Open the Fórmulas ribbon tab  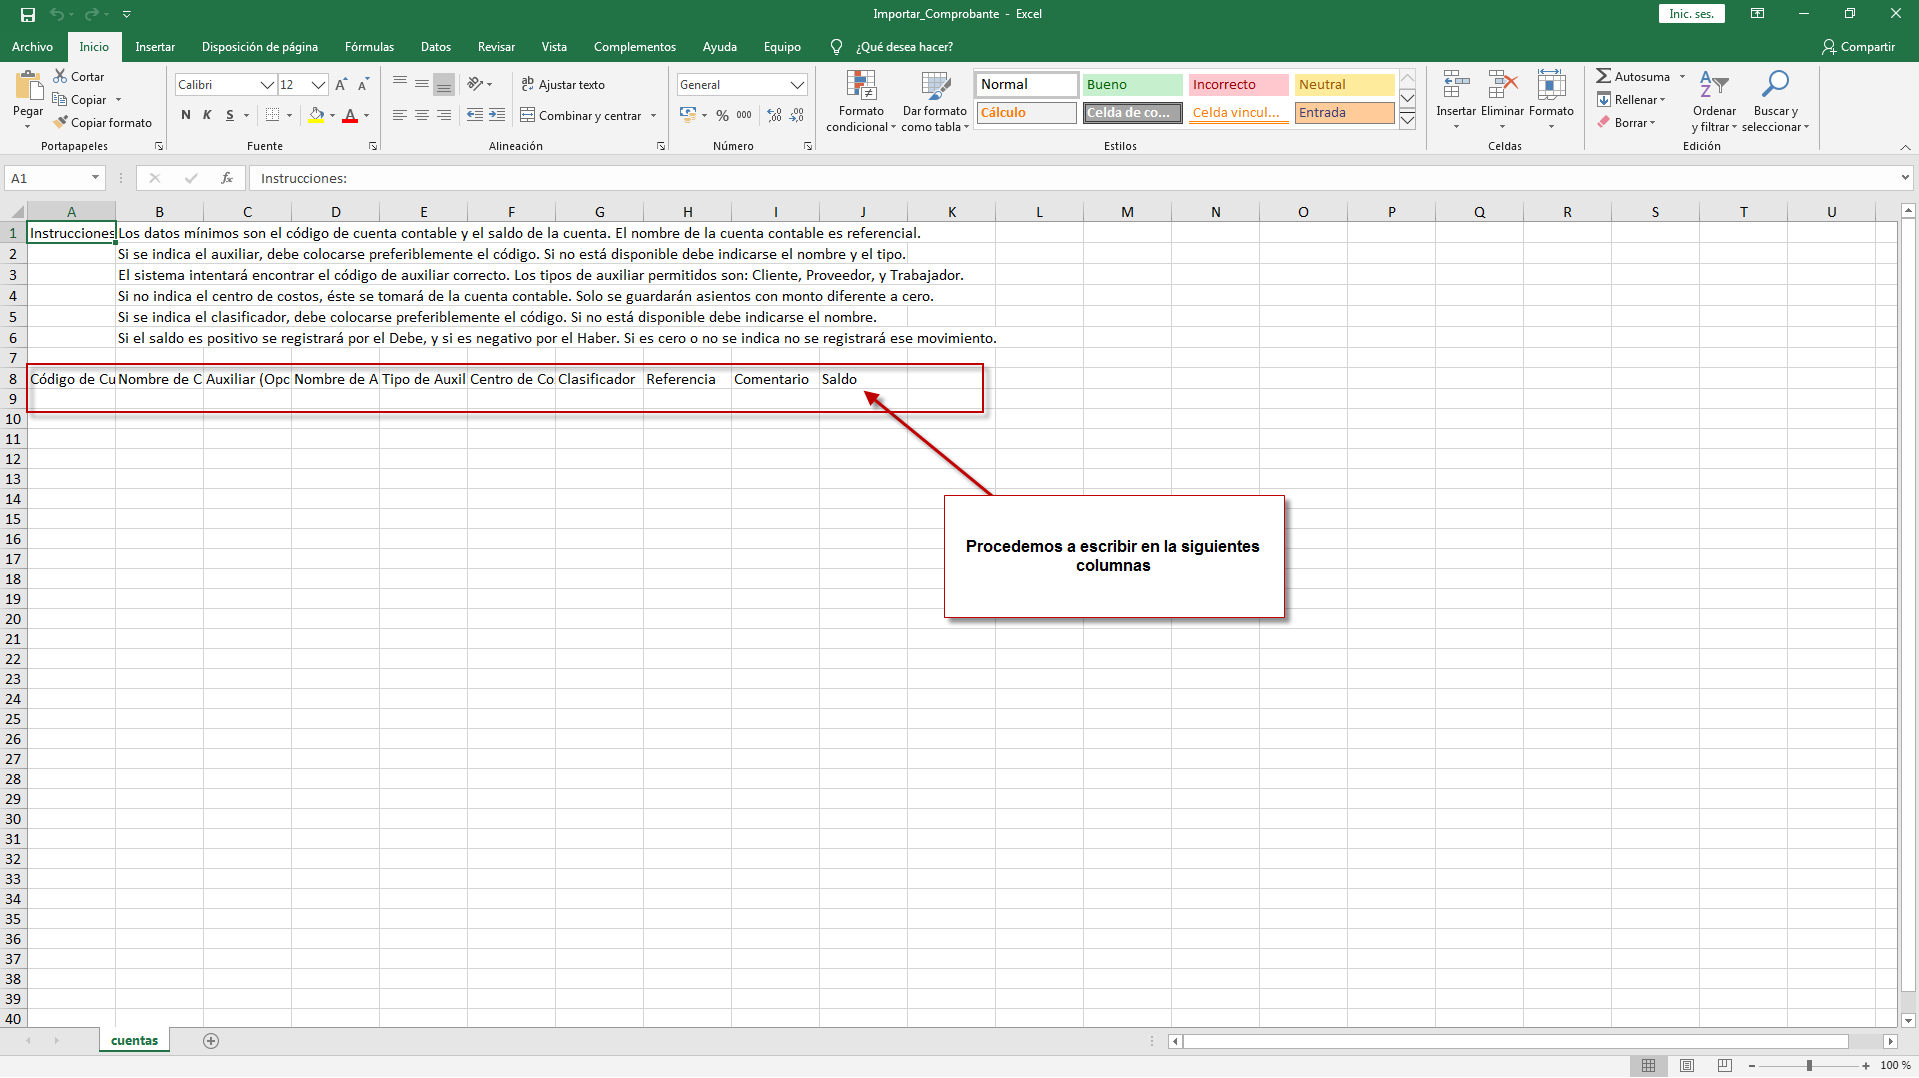click(369, 47)
